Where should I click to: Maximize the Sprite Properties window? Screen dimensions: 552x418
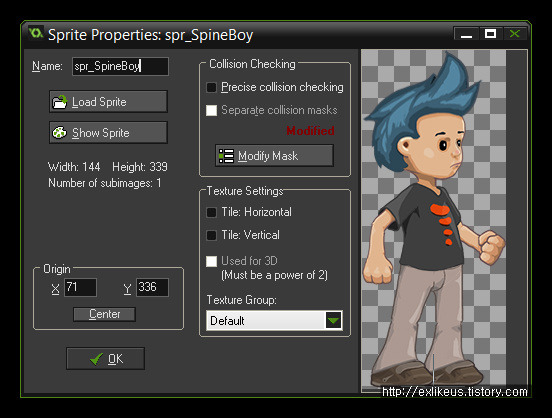[x=490, y=34]
